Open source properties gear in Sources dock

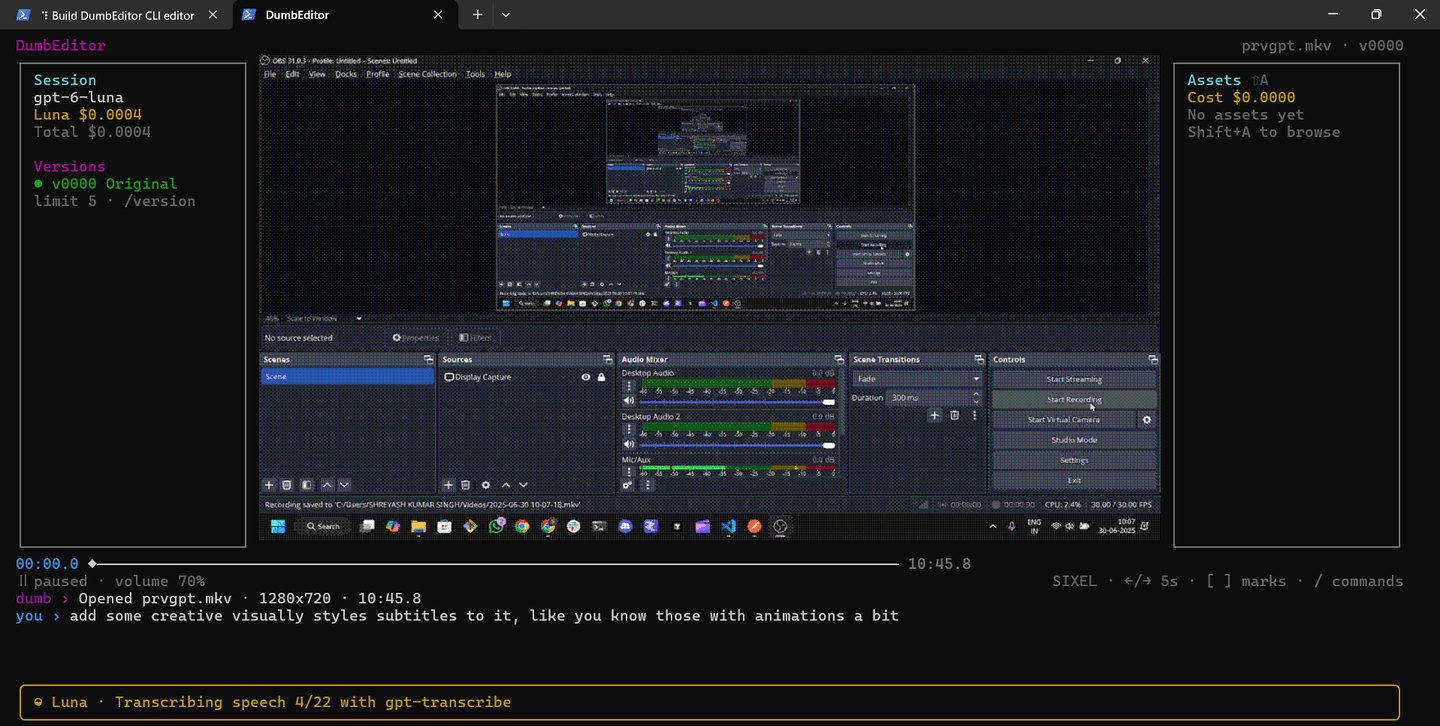click(486, 485)
